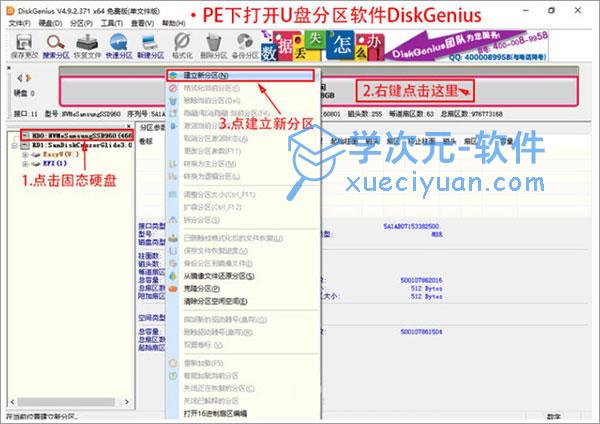
Task: Select the EasyU (V:) partition in tree
Action: [x=60, y=154]
